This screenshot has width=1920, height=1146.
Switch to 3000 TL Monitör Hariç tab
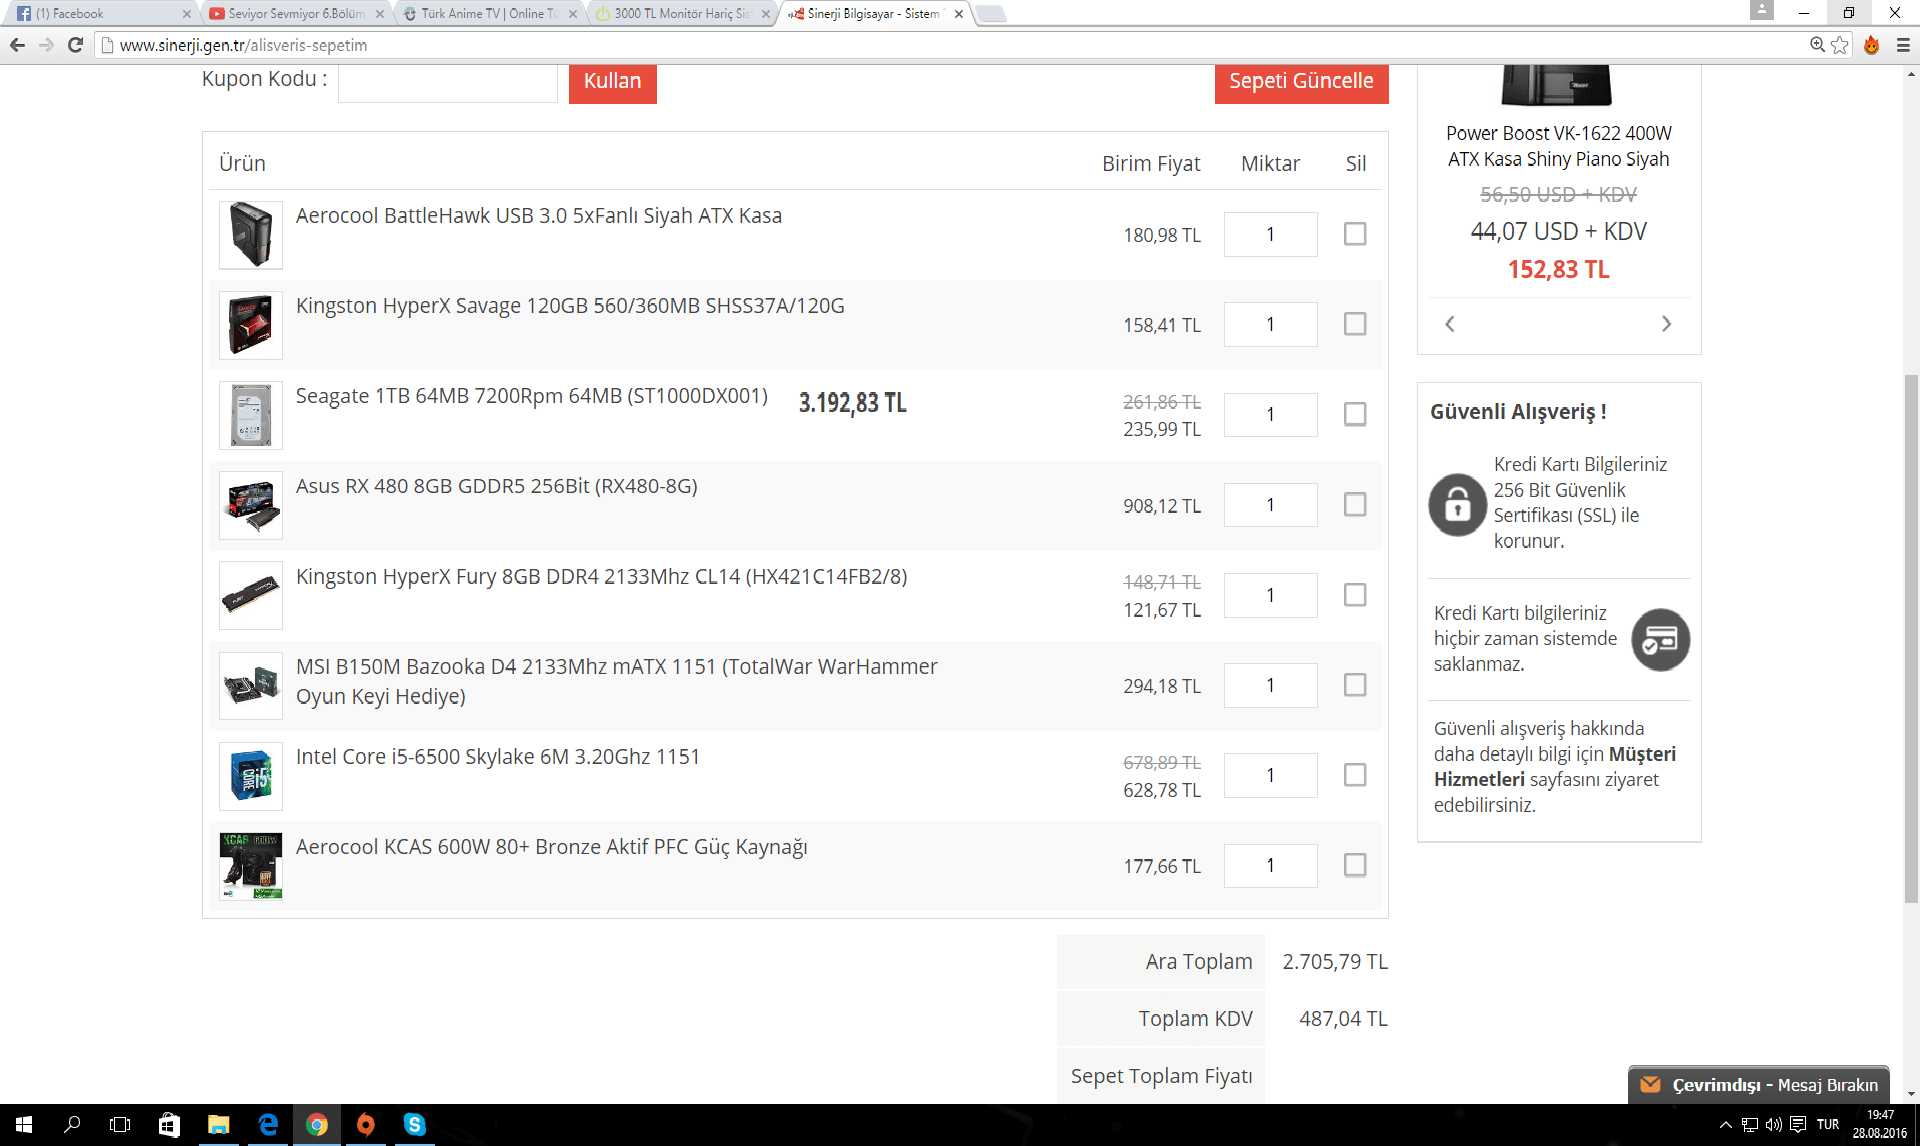point(680,14)
